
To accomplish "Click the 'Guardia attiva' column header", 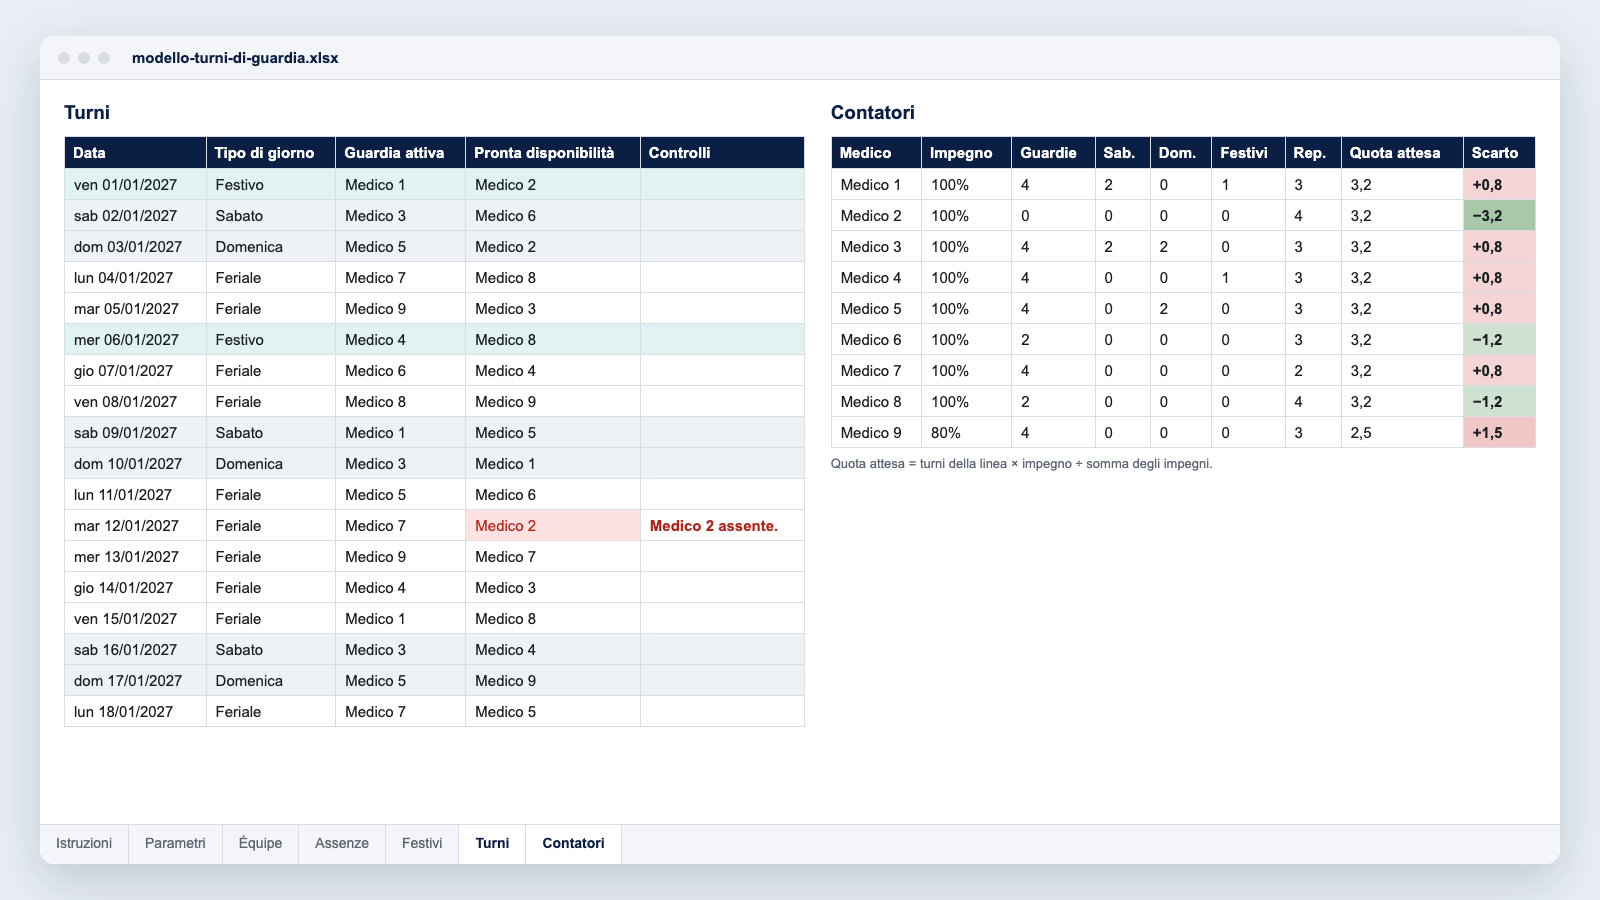I will point(400,152).
